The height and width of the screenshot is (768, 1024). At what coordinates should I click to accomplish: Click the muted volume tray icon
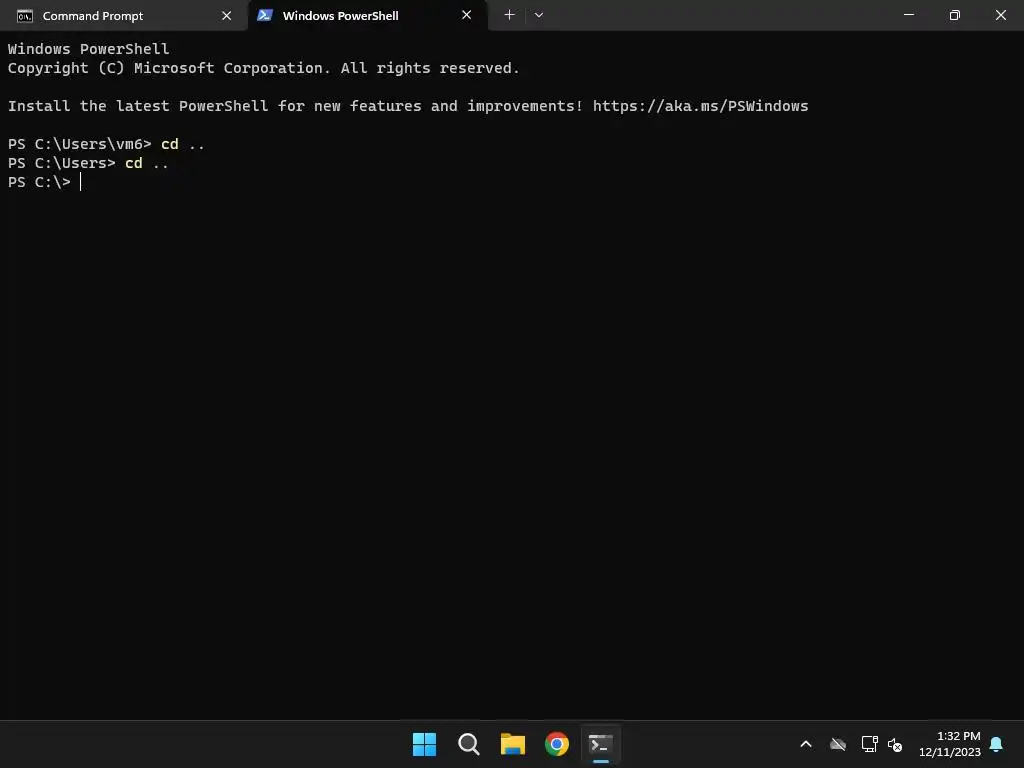895,744
